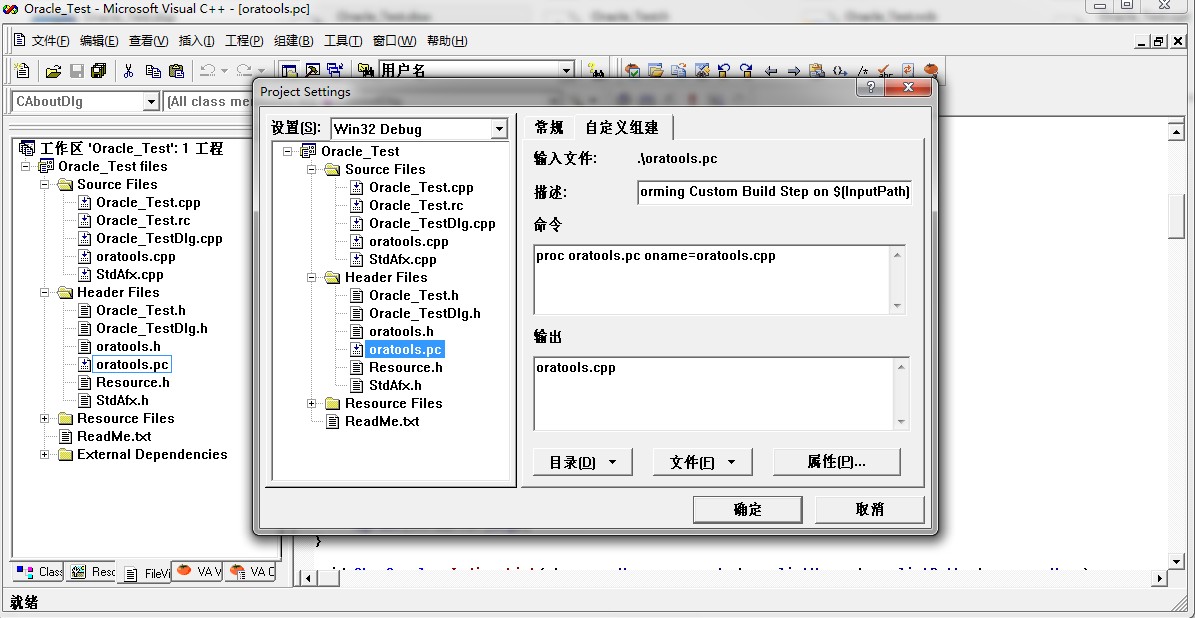The image size is (1195, 618).
Task: Open the 用户名 find combo box dropdown
Action: pyautogui.click(x=566, y=71)
